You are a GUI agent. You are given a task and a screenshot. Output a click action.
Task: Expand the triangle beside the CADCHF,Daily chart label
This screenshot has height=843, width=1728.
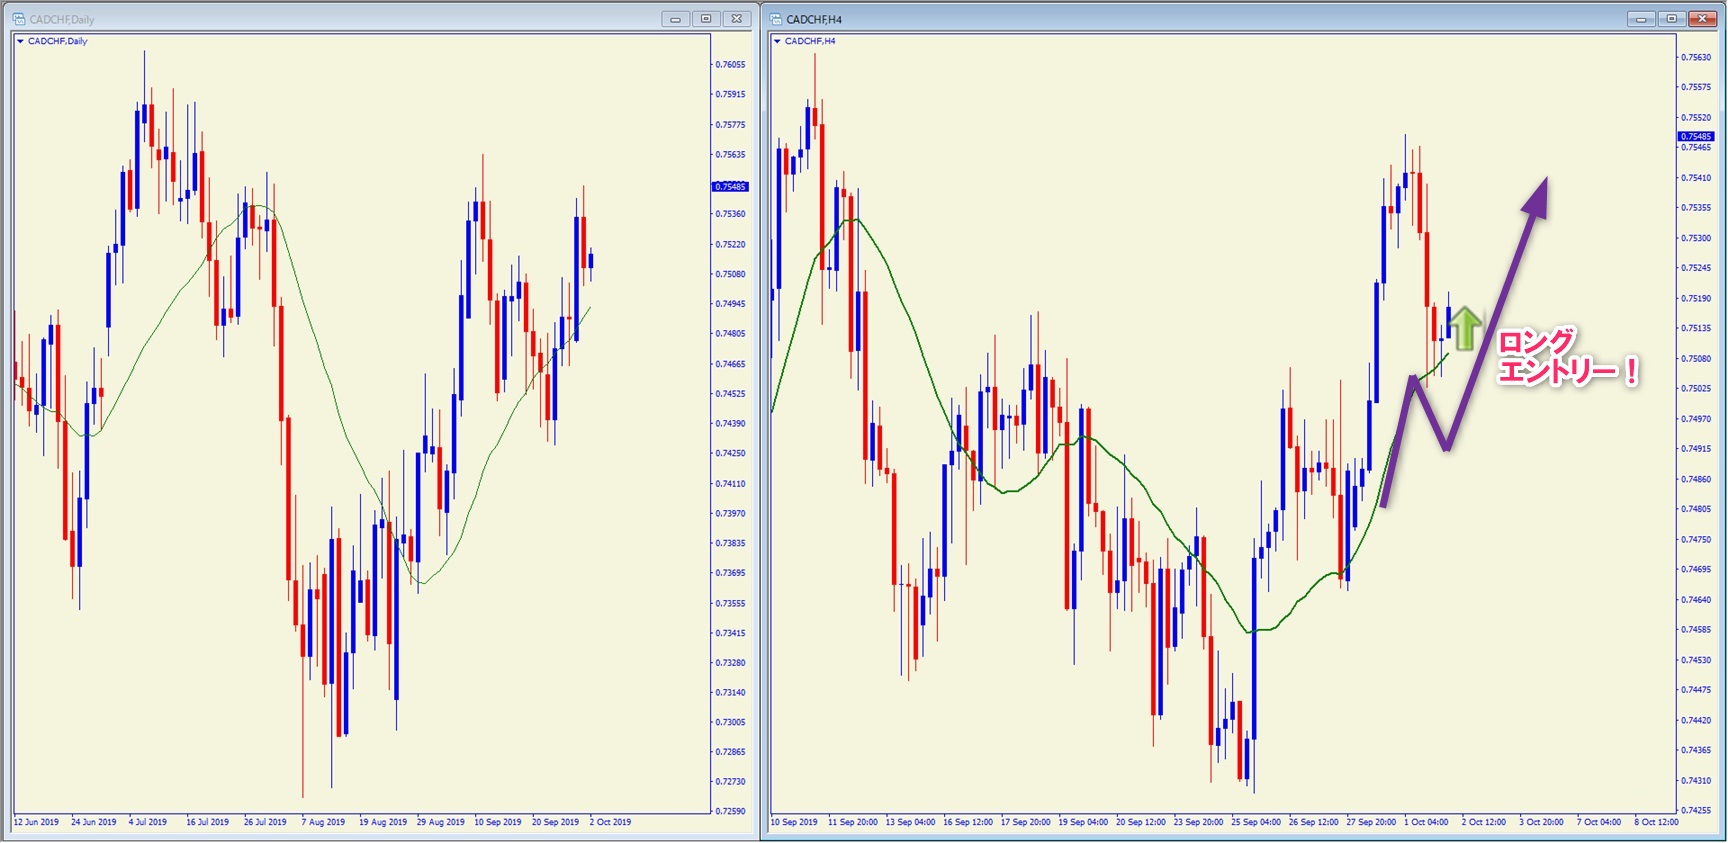[x=20, y=41]
